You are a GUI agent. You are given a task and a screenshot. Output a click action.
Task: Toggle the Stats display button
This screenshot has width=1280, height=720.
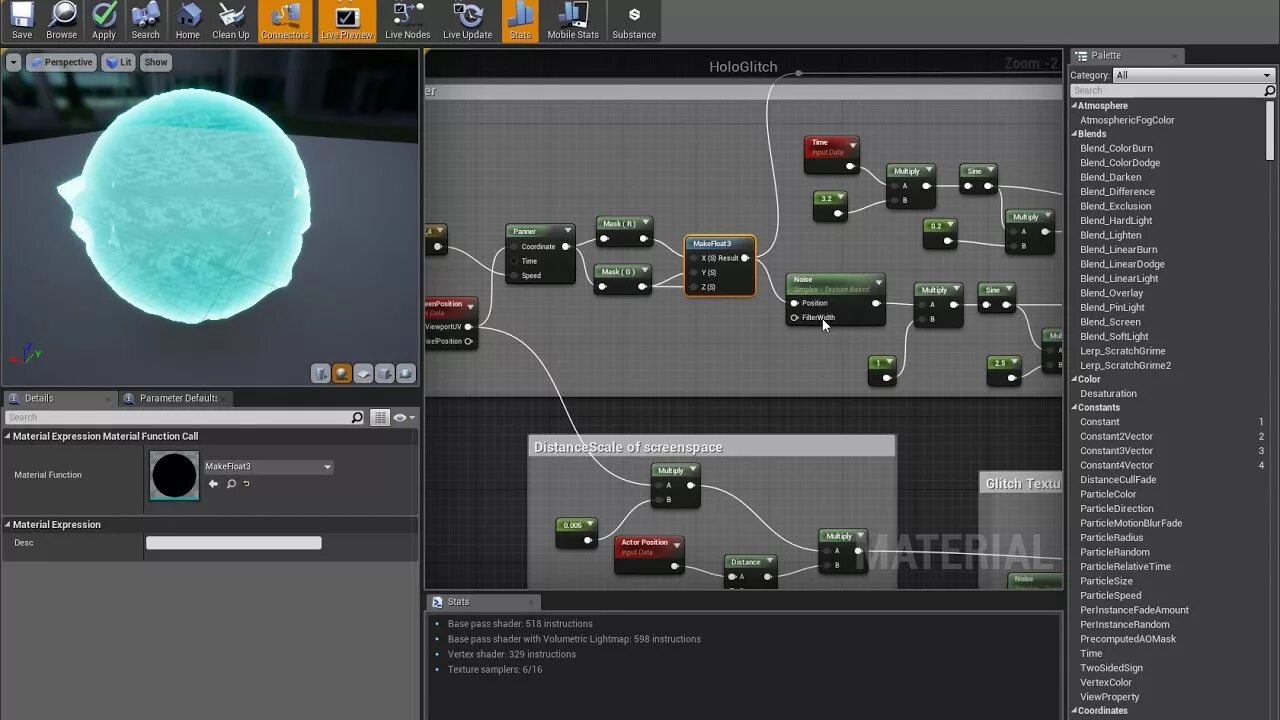(x=520, y=21)
